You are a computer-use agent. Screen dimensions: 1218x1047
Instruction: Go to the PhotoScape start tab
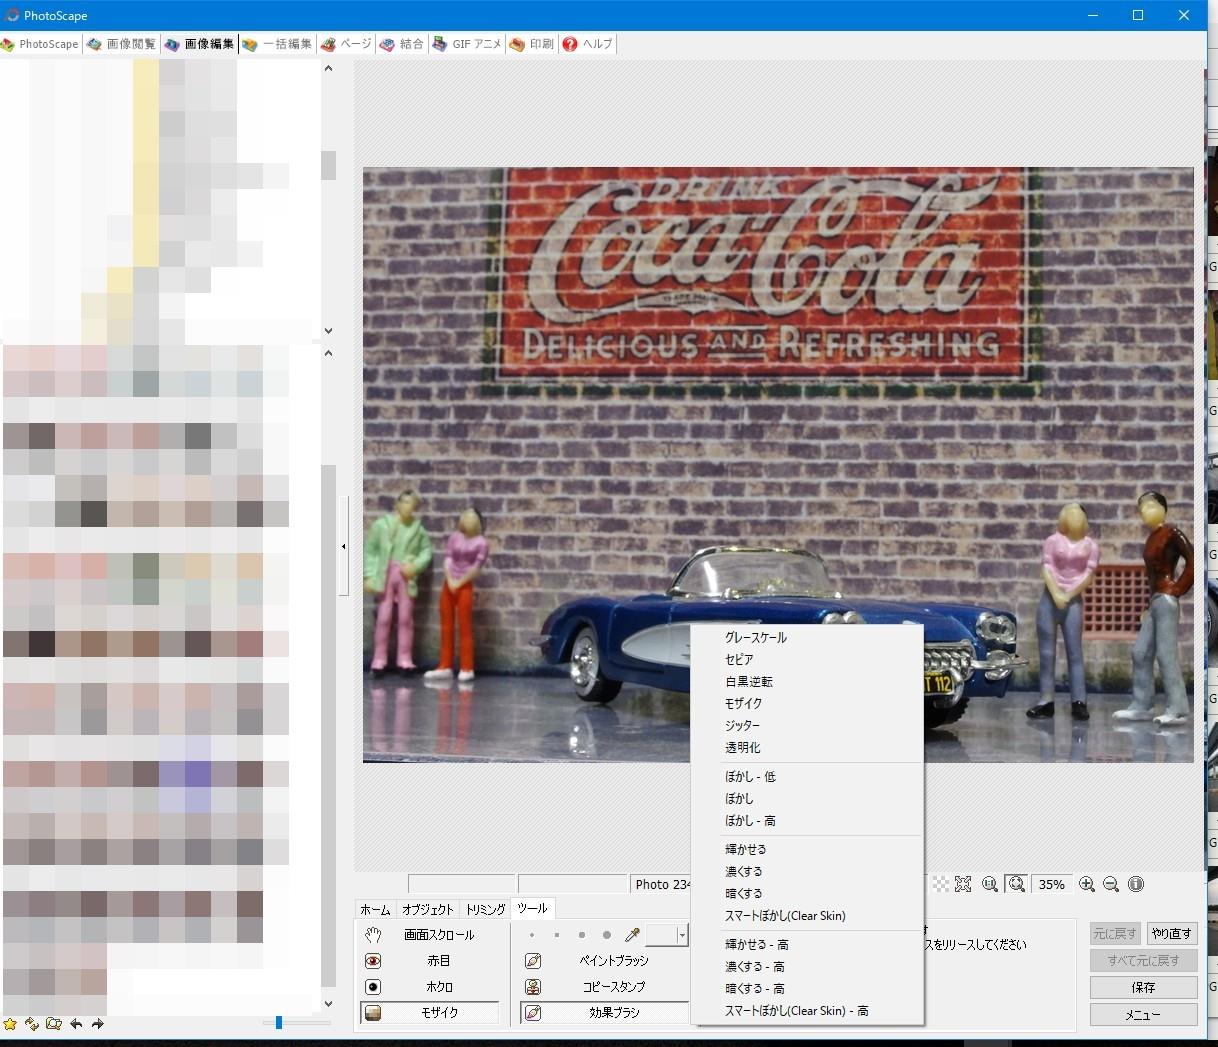click(40, 44)
